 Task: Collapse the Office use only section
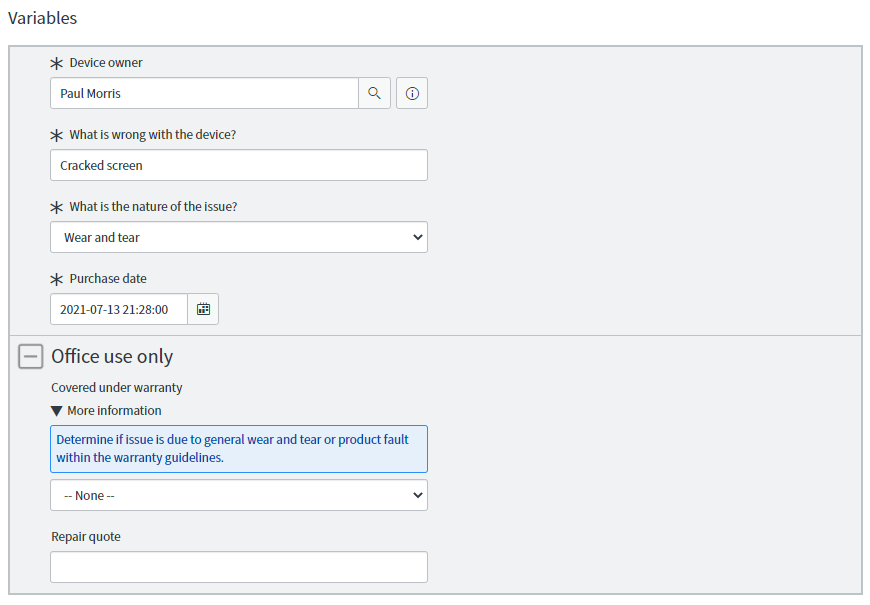tap(29, 356)
